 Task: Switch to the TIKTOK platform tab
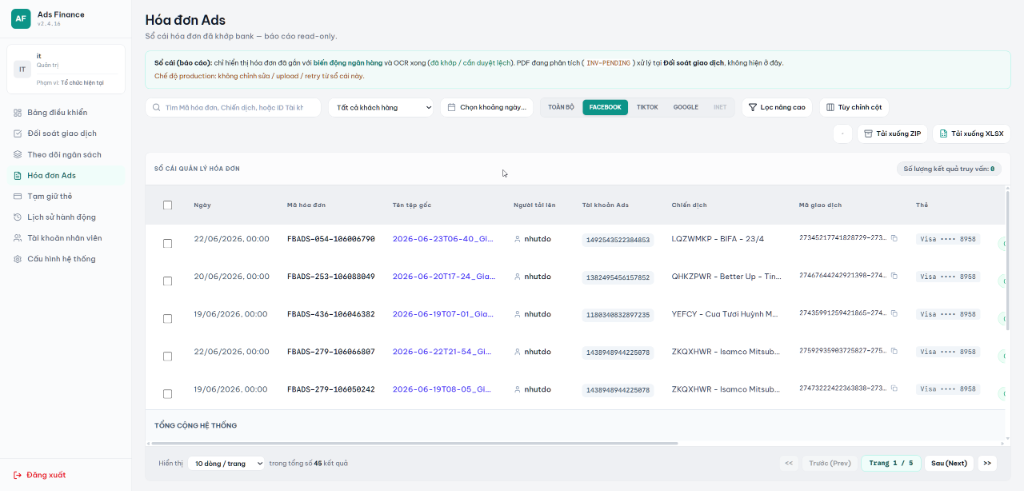[647, 107]
